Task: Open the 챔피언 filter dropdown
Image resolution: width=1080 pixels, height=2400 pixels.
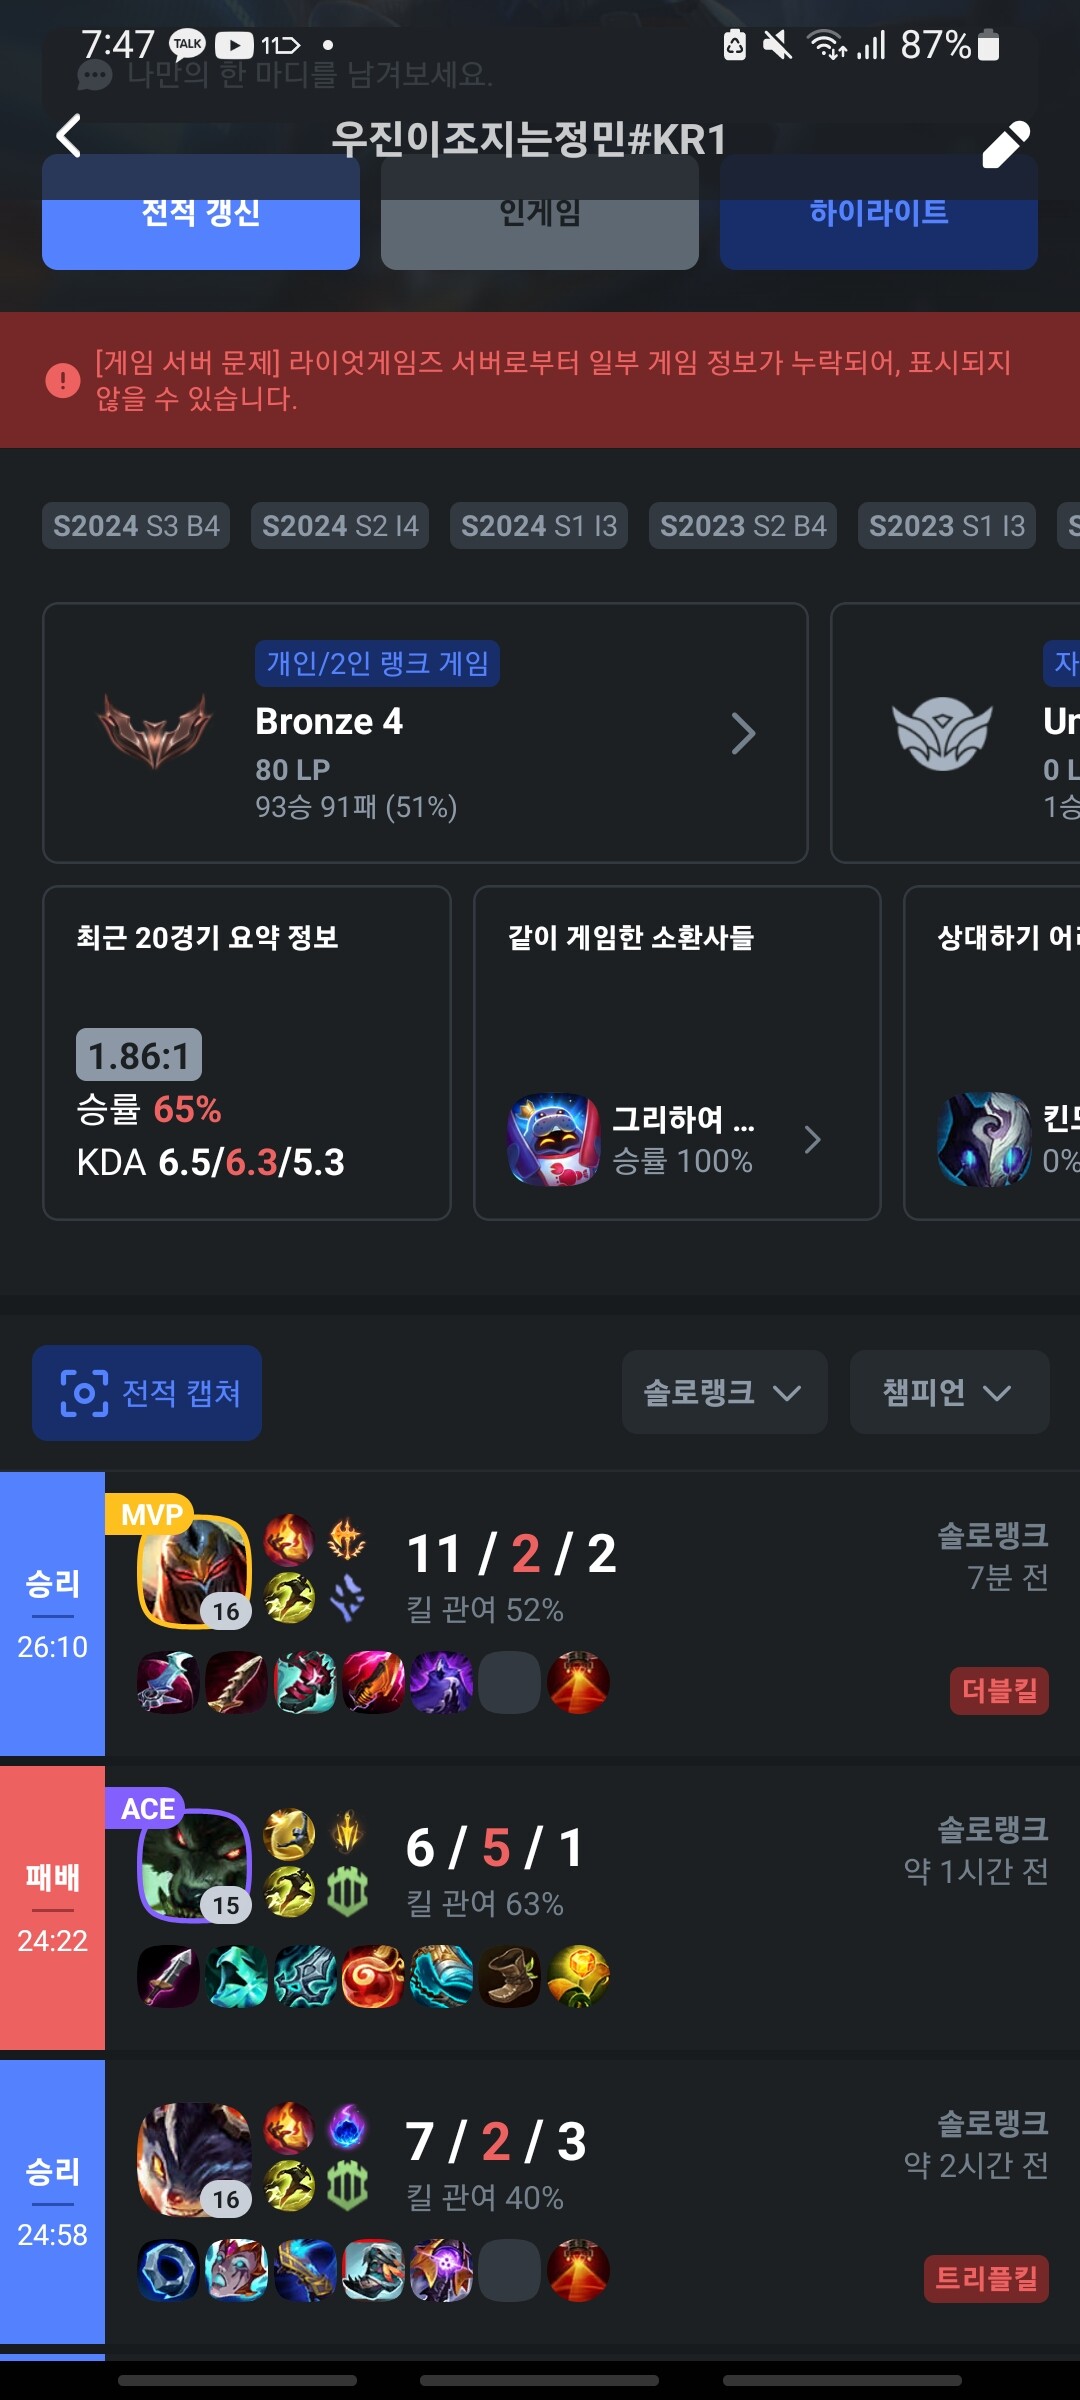Action: click(x=949, y=1392)
